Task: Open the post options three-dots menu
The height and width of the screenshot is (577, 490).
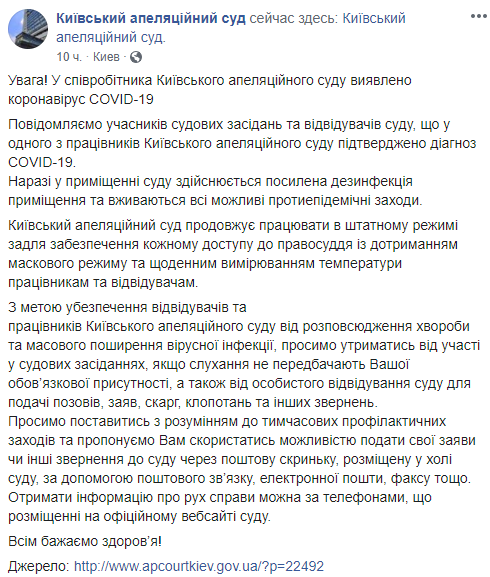Action: click(478, 16)
